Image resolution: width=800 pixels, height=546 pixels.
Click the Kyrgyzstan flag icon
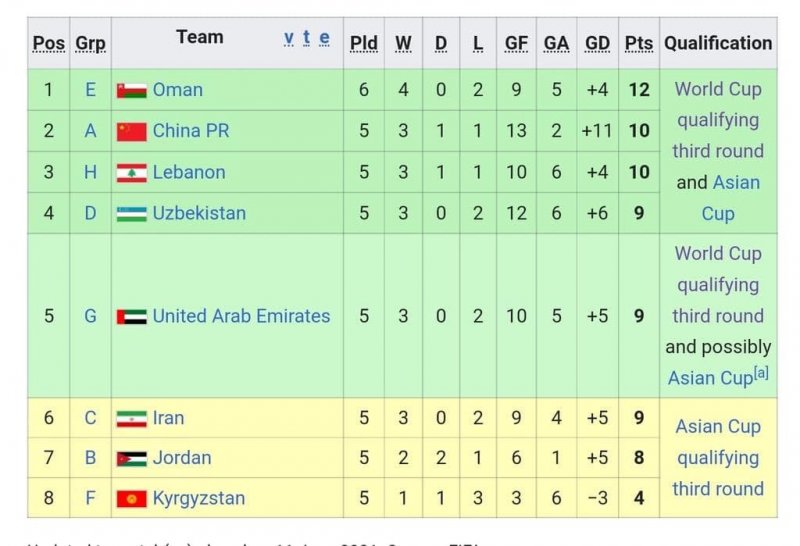(131, 498)
